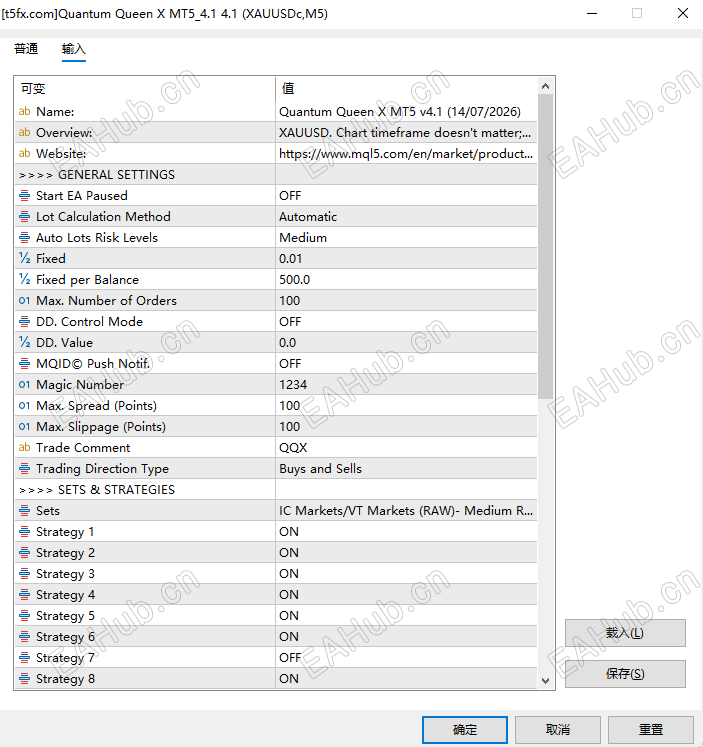Close the Quantum Queen X dialog window
This screenshot has height=747, width=703.
(x=683, y=13)
